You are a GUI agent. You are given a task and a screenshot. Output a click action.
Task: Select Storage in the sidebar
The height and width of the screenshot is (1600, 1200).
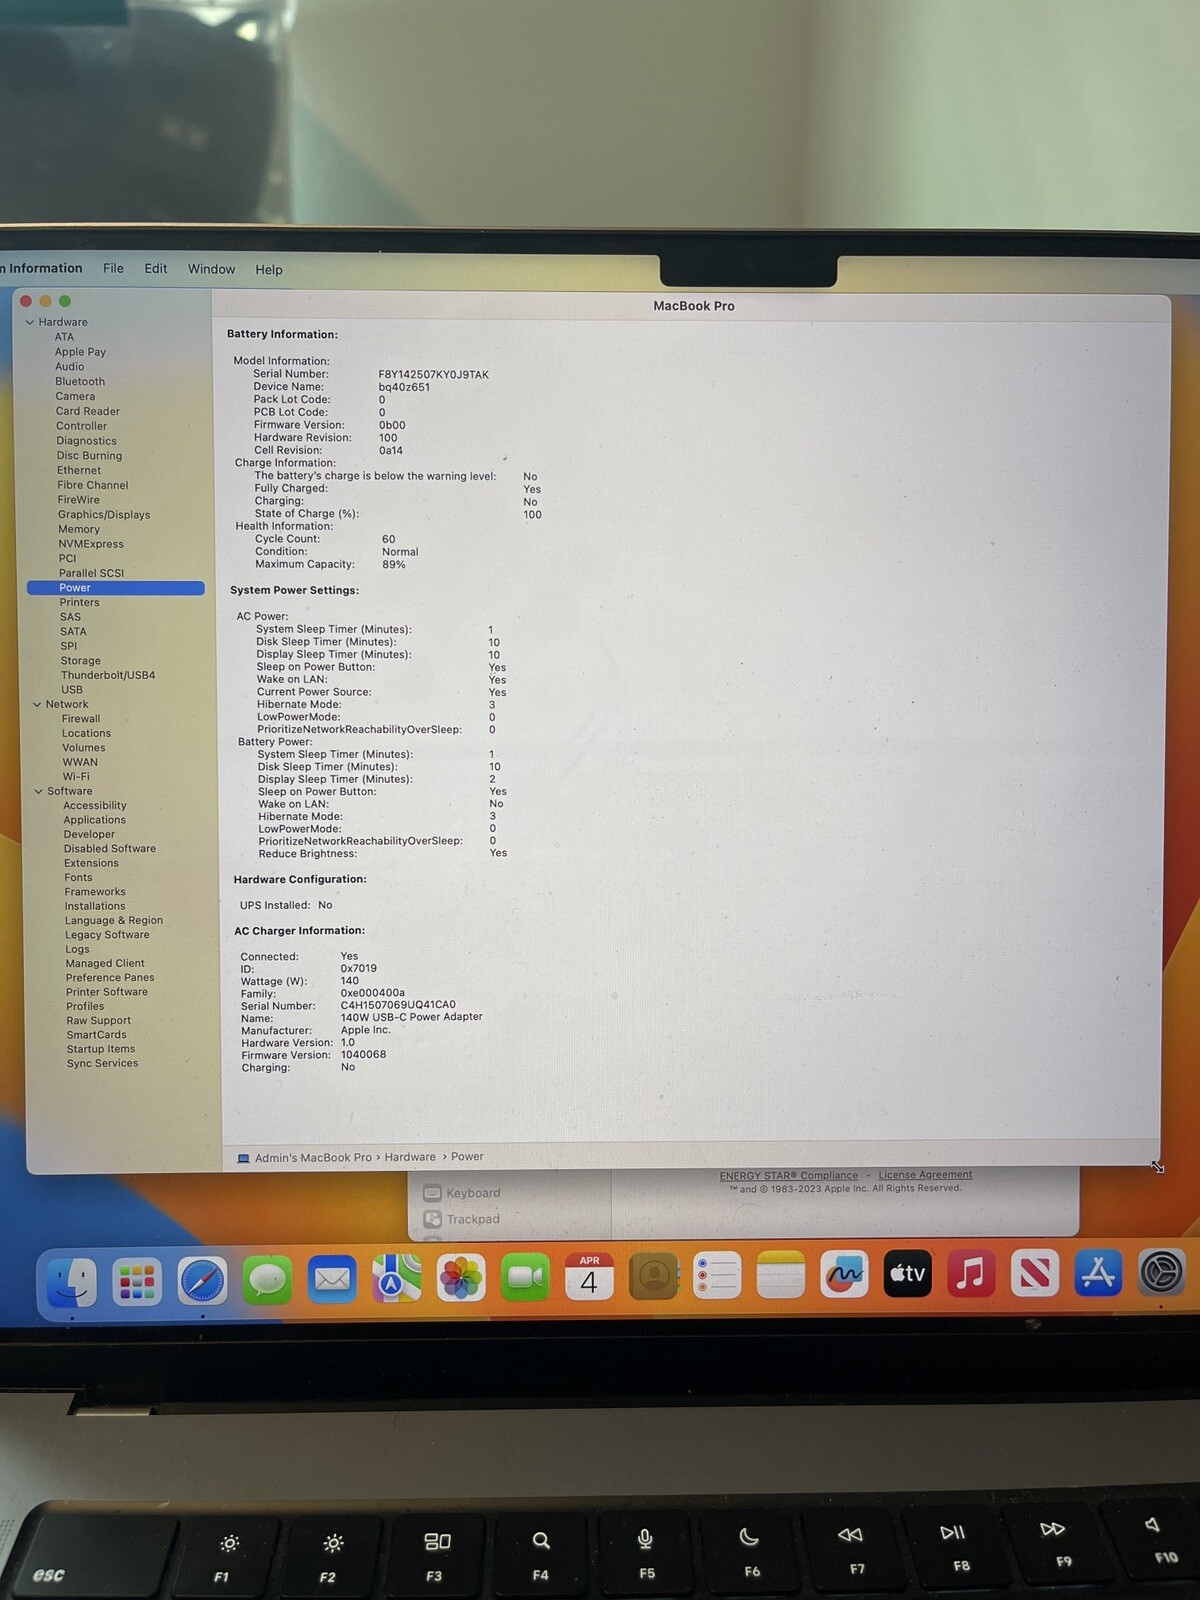click(x=80, y=661)
